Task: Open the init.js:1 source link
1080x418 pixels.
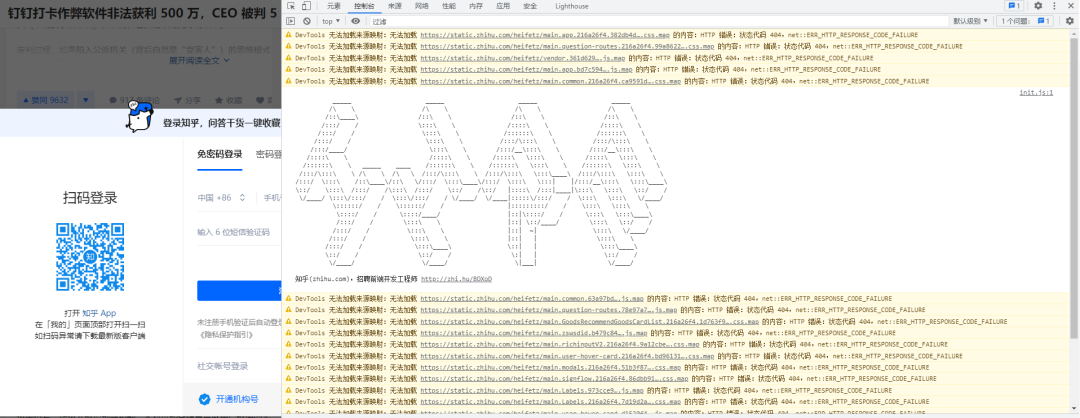Action: pos(1036,92)
